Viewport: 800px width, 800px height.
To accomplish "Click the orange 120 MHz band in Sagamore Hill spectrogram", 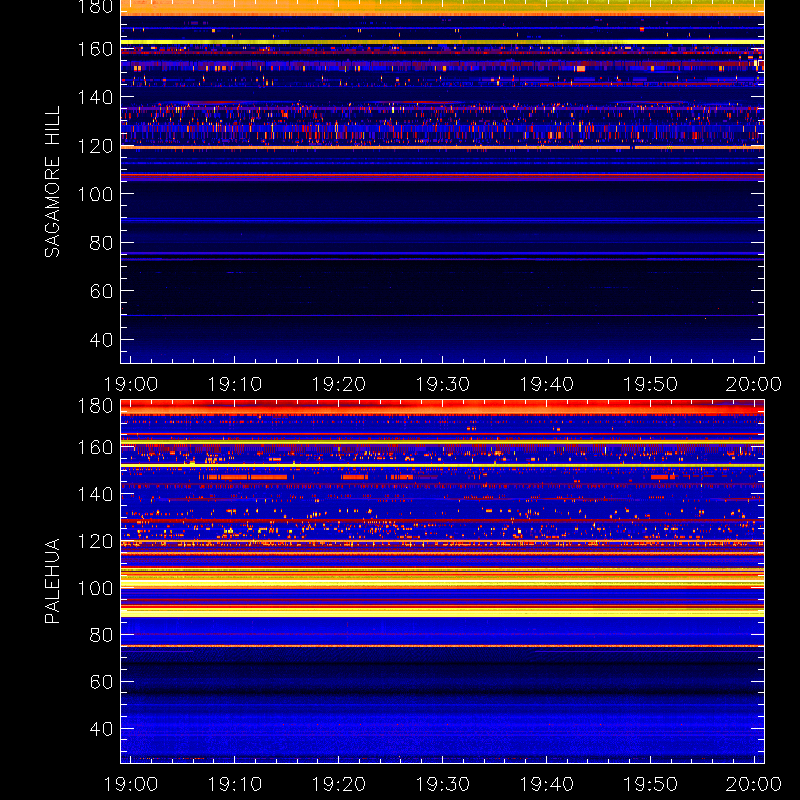I will 442,147.
